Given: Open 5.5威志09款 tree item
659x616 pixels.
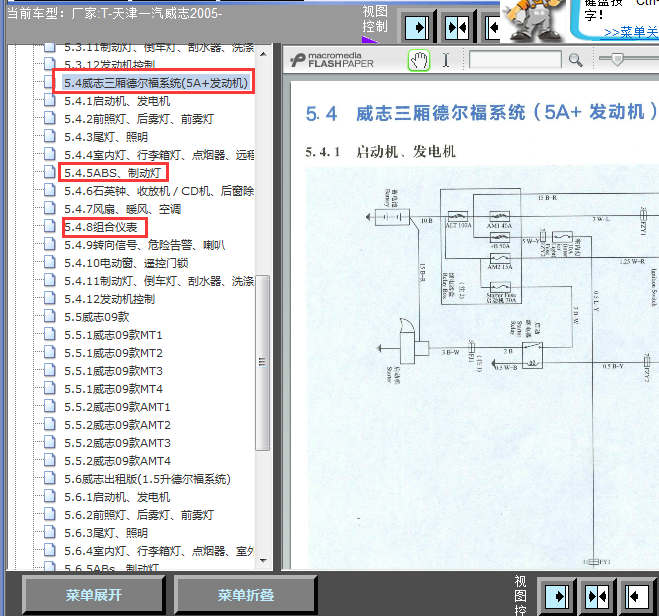Looking at the screenshot, I should click(x=97, y=317).
